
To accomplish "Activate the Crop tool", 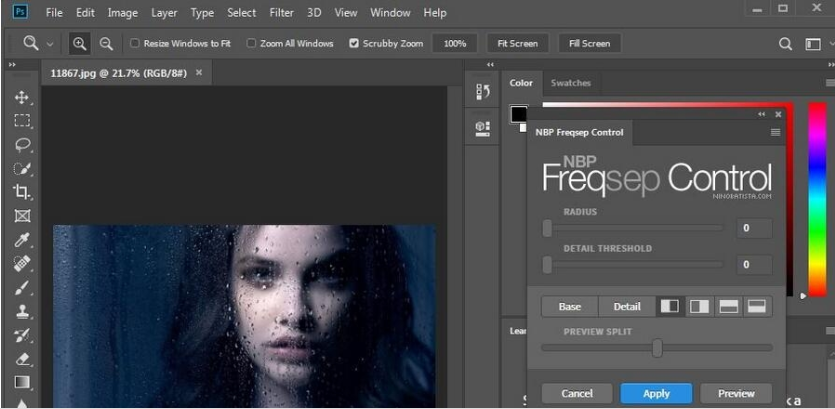I will coord(22,191).
